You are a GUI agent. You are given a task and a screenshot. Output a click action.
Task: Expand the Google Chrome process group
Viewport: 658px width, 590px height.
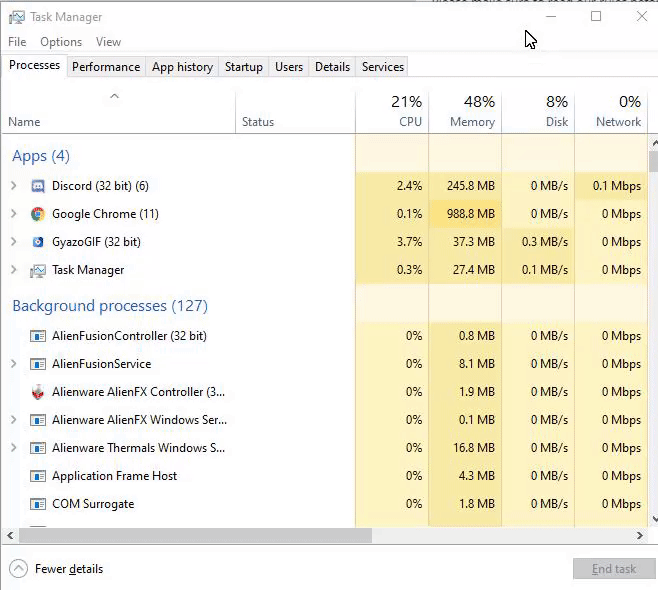point(13,214)
